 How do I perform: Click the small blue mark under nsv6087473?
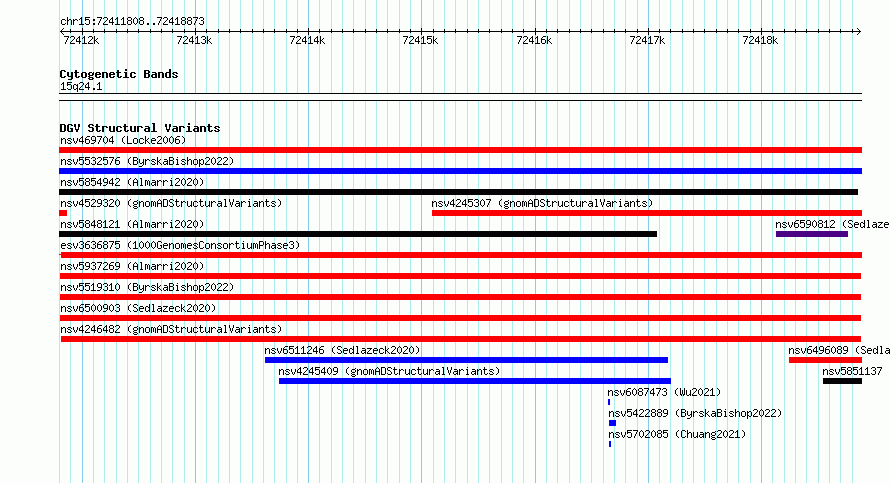point(609,402)
